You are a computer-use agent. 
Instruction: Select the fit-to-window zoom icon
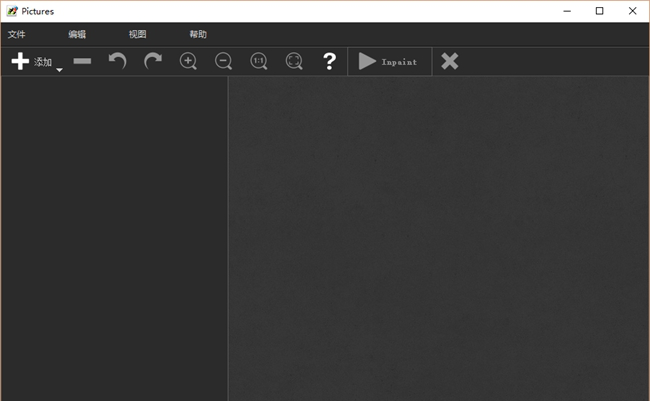point(294,61)
